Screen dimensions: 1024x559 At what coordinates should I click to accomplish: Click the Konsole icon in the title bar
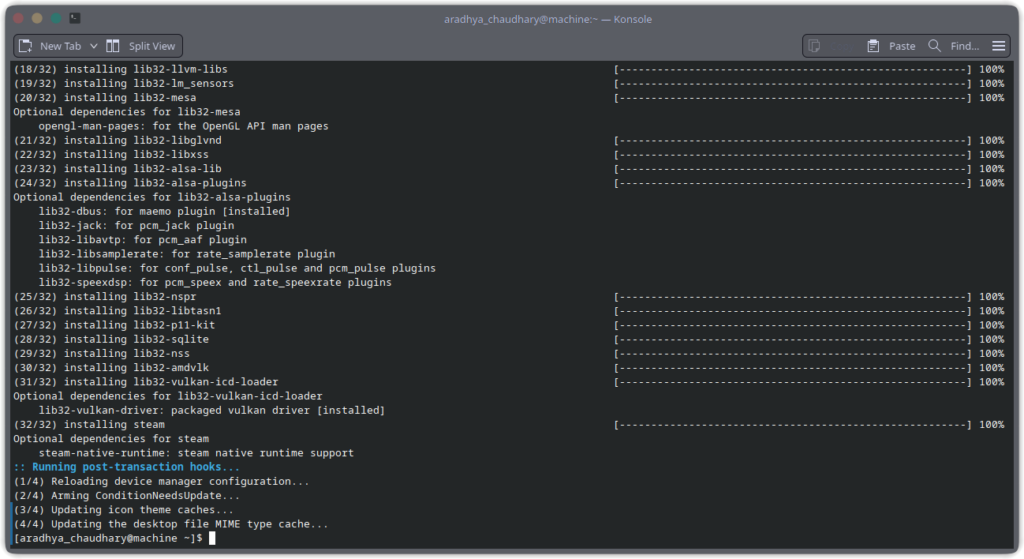point(76,18)
